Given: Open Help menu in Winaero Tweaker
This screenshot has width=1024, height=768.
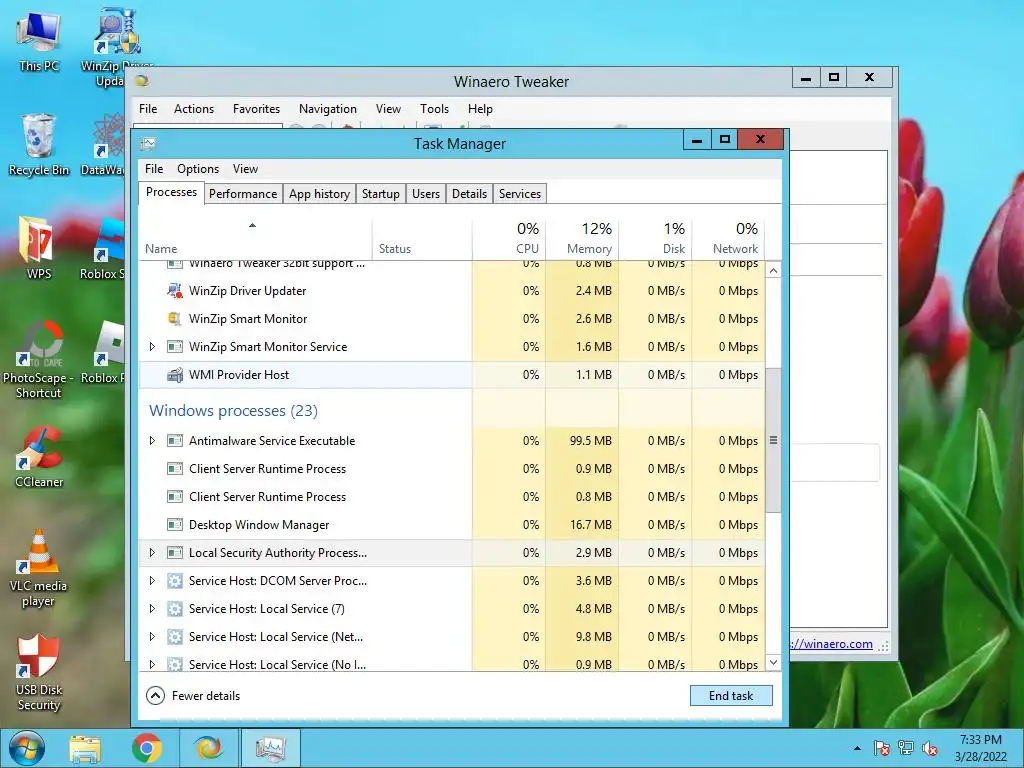Looking at the screenshot, I should 480,109.
